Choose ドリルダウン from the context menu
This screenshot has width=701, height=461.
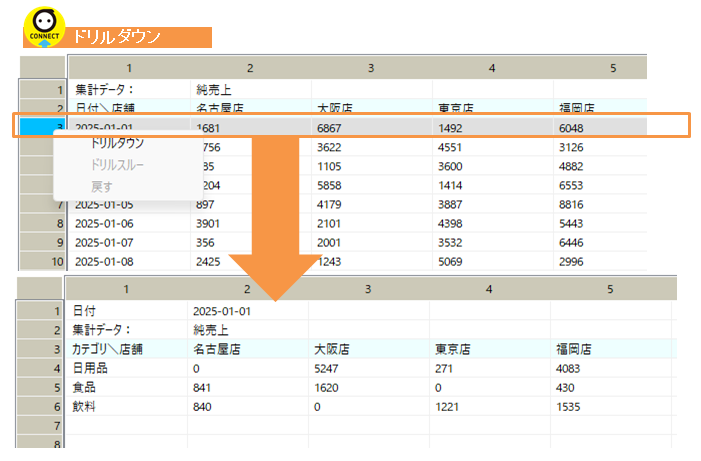118,143
